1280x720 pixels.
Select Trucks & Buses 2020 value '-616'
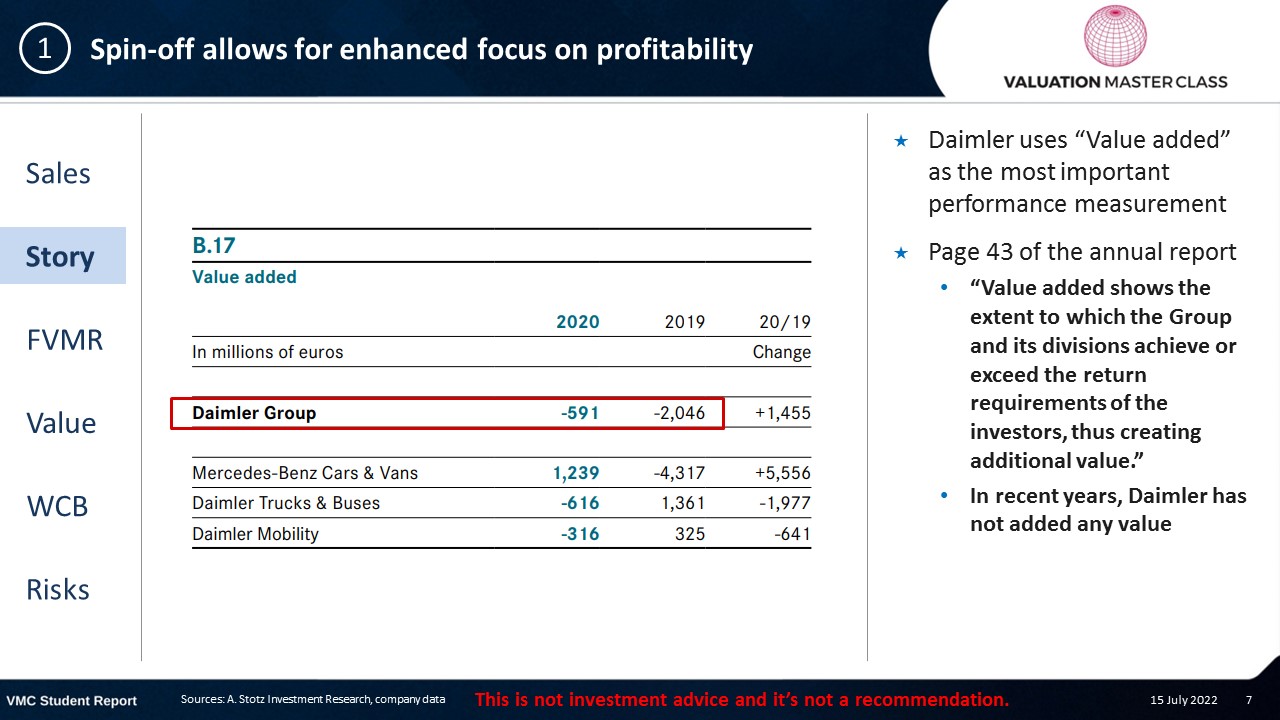coord(580,503)
